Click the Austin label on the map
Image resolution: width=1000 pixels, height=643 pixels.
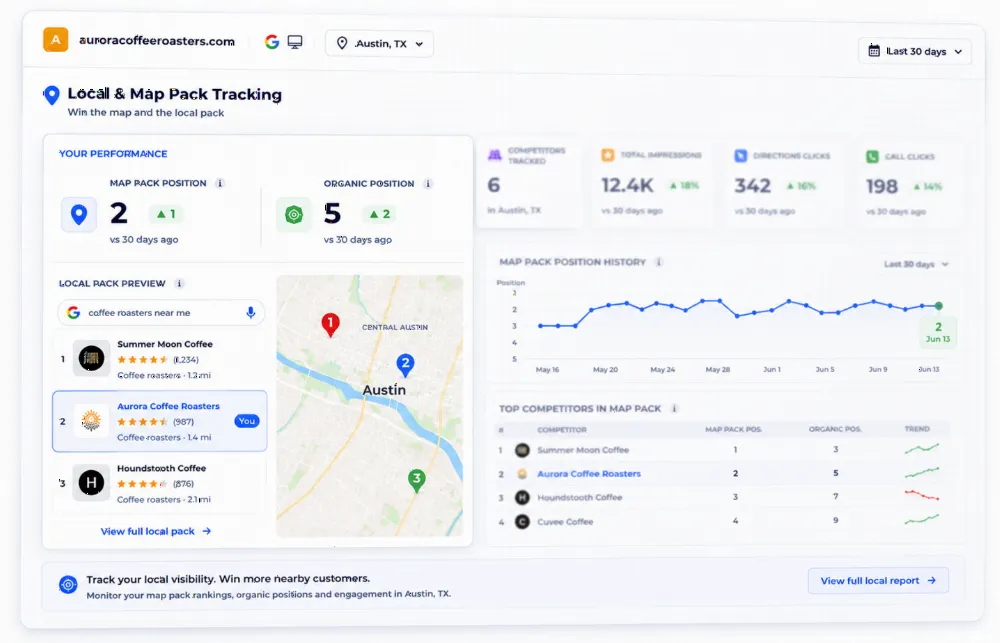click(384, 390)
